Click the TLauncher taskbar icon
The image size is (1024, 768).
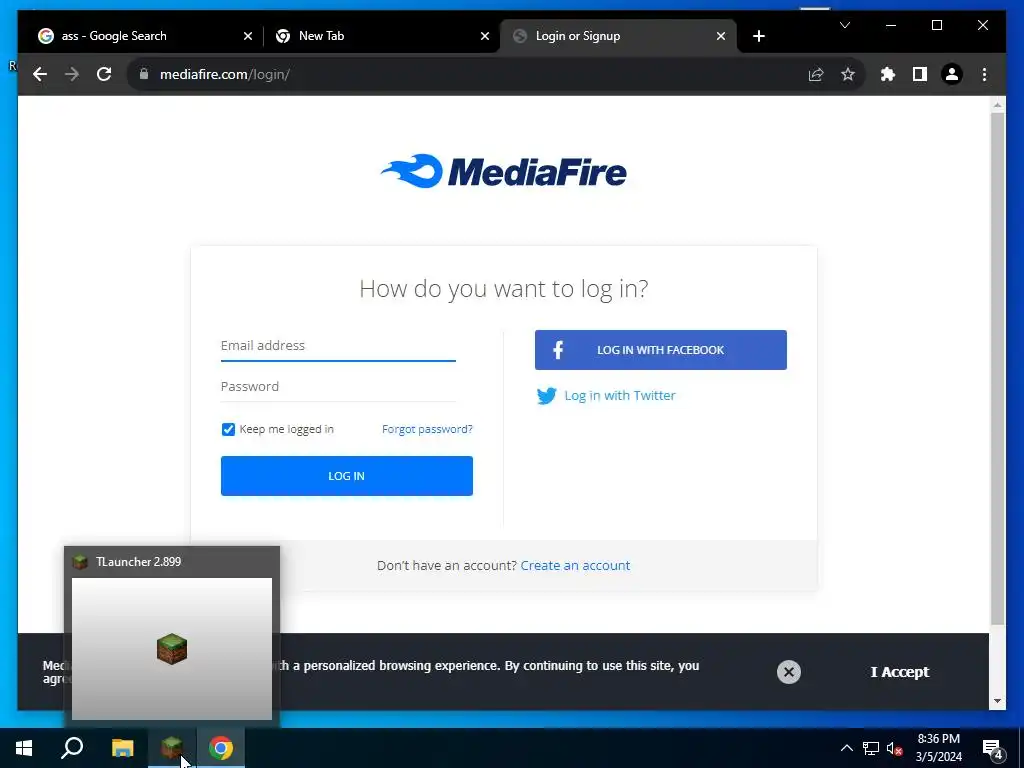(x=172, y=748)
